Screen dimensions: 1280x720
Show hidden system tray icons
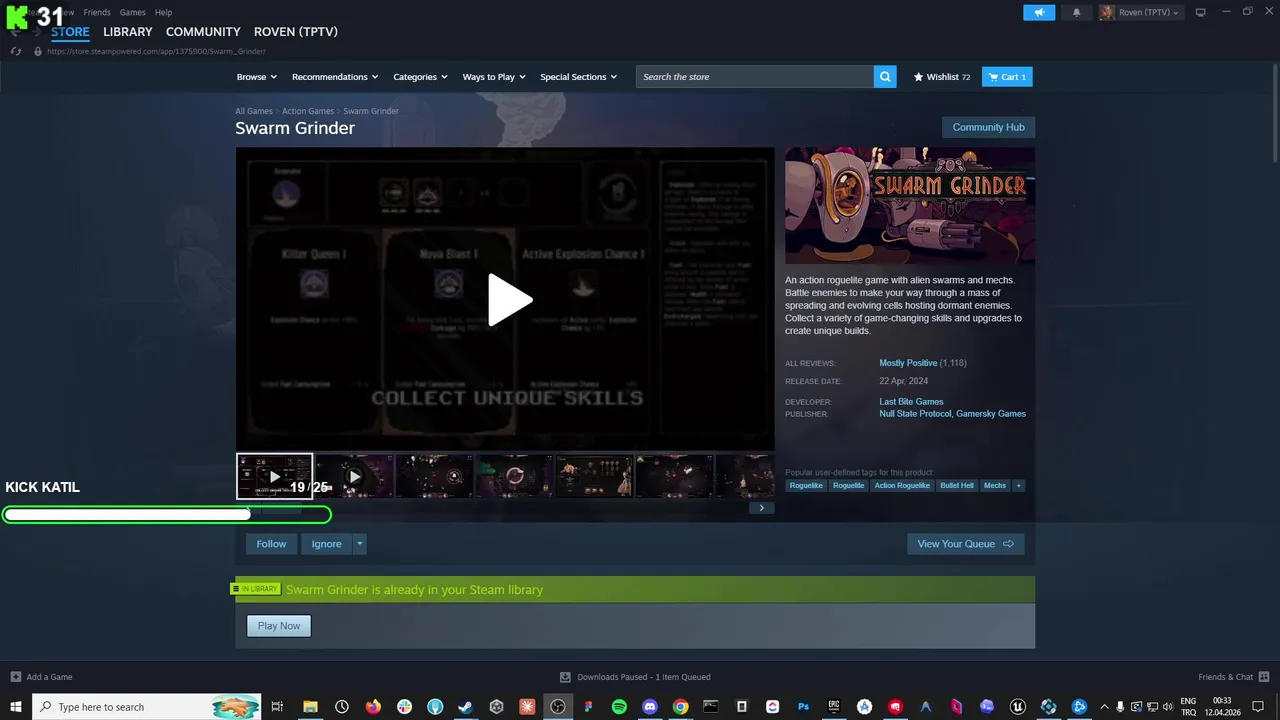pyautogui.click(x=1104, y=707)
